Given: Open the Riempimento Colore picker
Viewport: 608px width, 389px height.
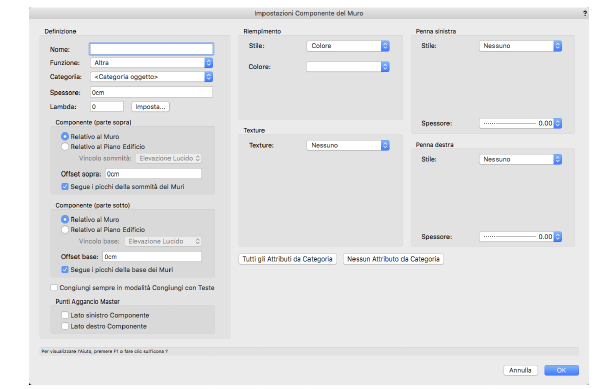Looking at the screenshot, I should 348,67.
